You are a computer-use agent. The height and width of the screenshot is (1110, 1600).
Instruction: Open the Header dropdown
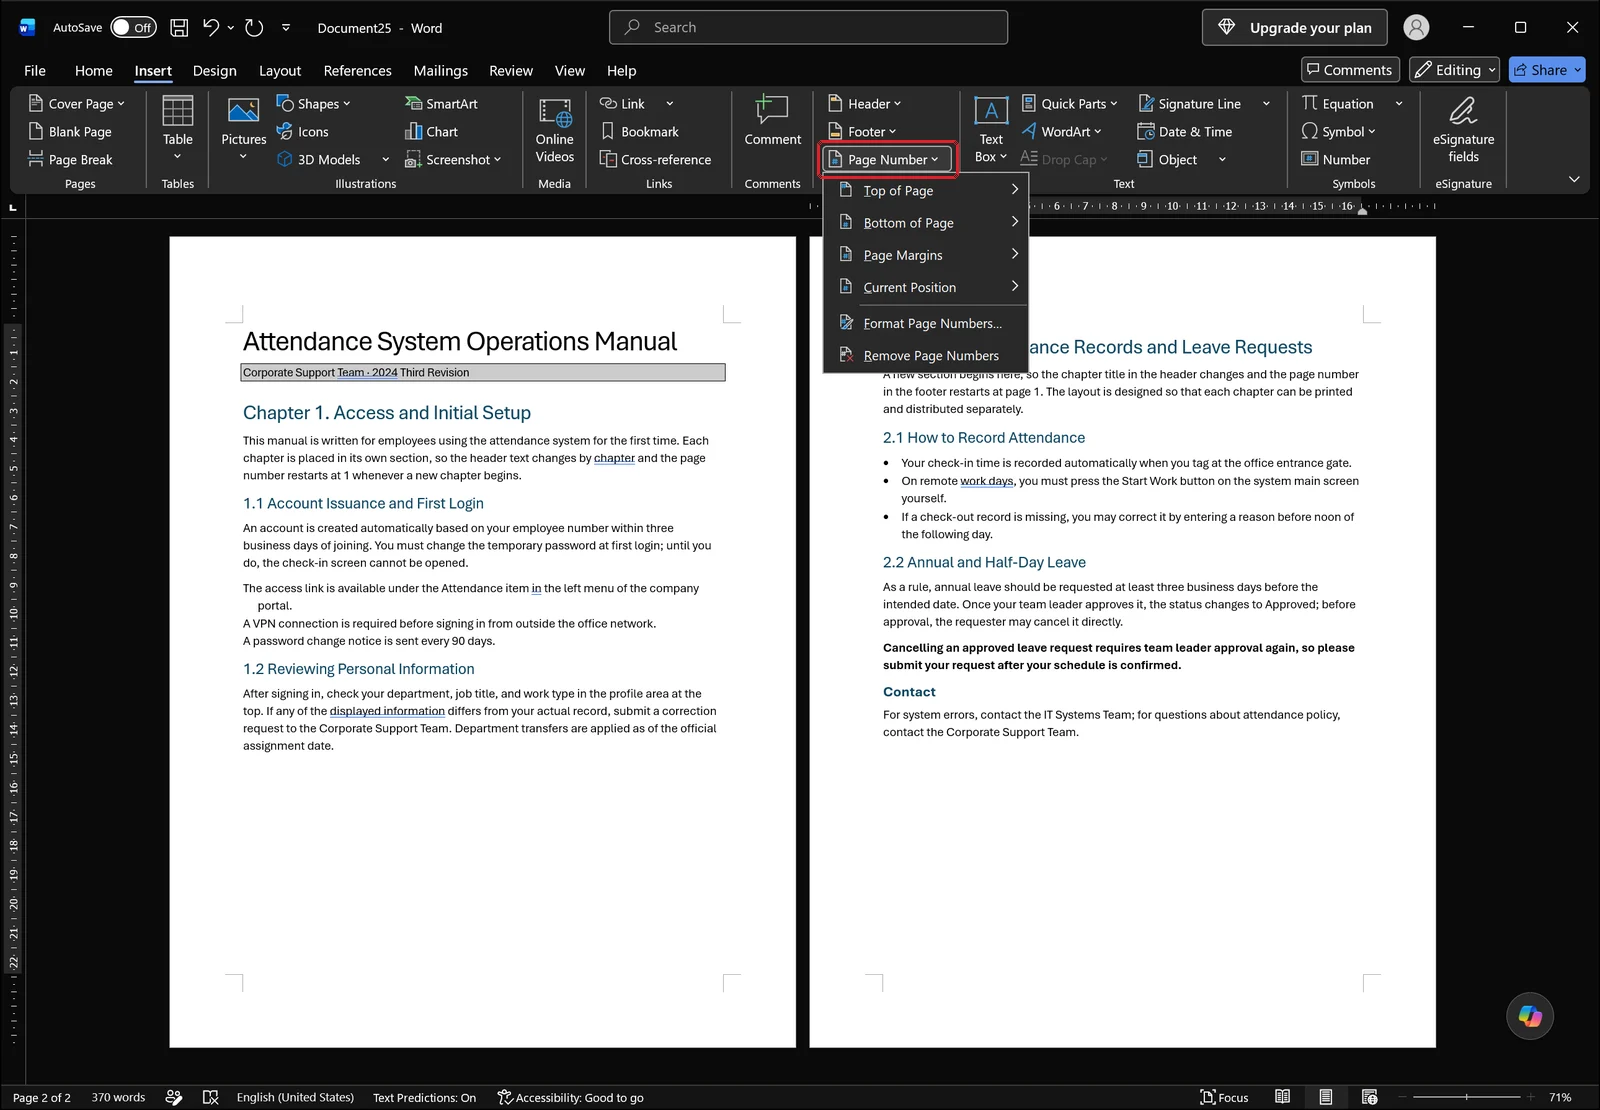pyautogui.click(x=865, y=104)
